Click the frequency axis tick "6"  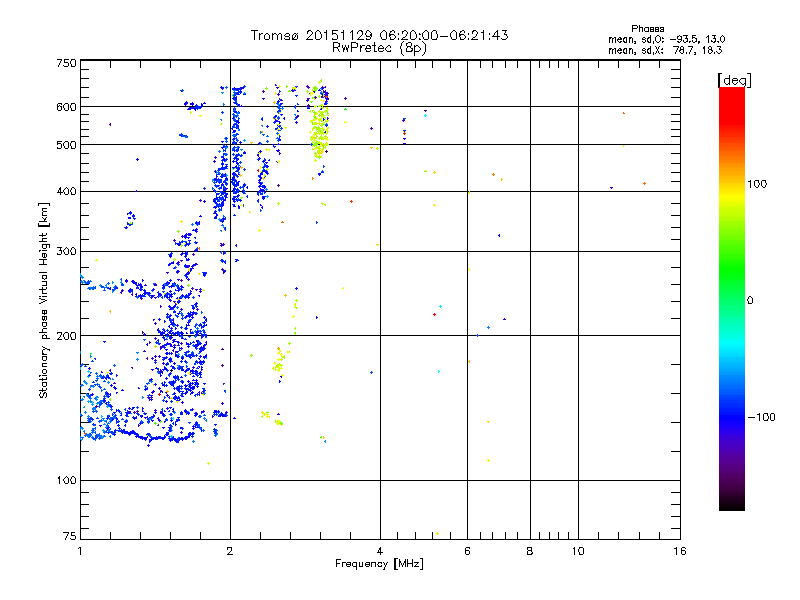(x=467, y=551)
